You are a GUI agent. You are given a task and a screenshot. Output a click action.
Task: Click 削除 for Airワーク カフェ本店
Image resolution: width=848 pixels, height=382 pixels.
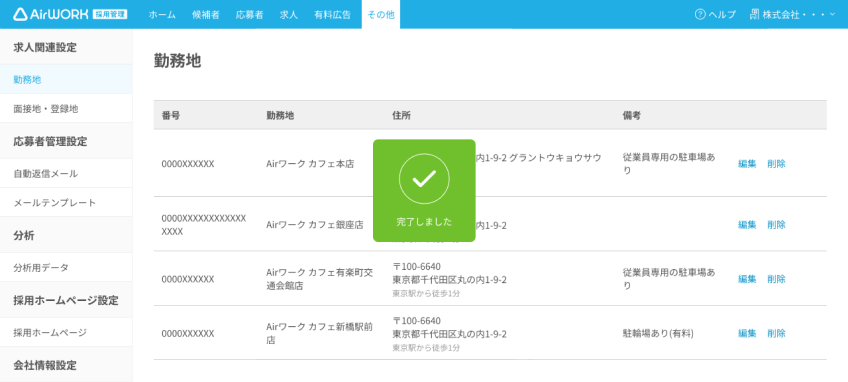(776, 164)
